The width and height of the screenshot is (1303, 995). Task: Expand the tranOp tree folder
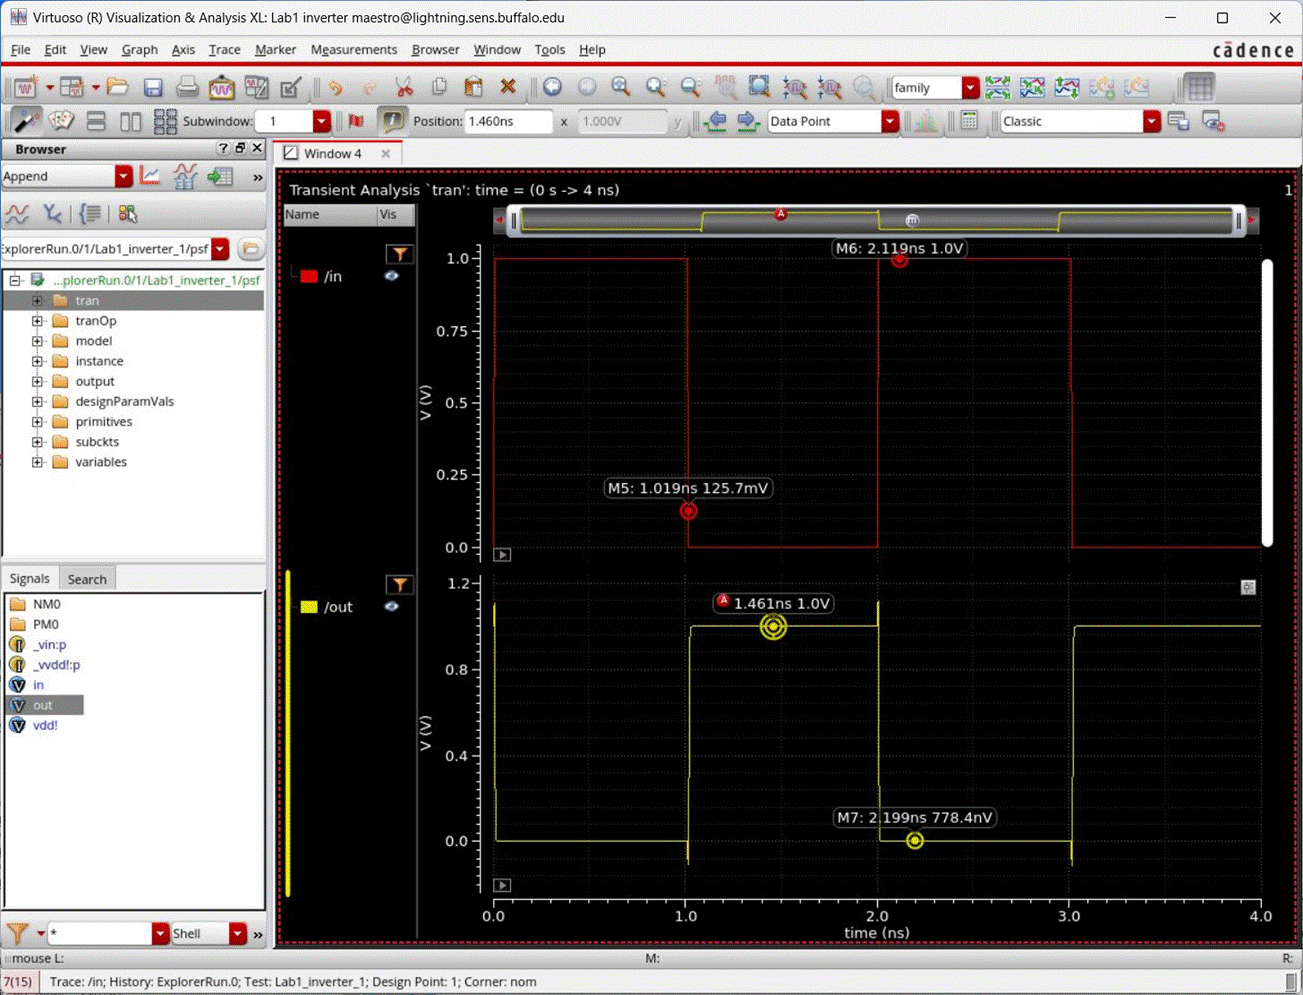click(37, 321)
